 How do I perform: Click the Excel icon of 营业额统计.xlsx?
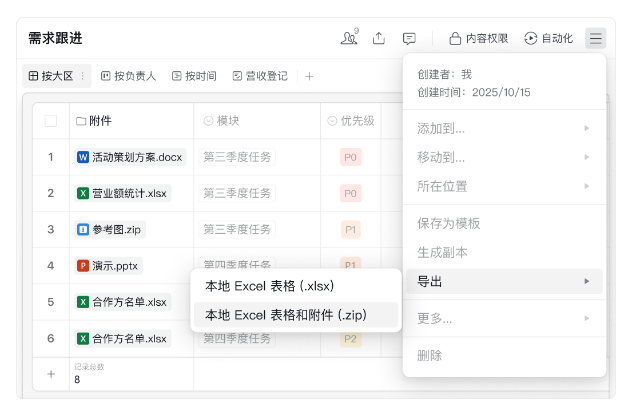[83, 193]
